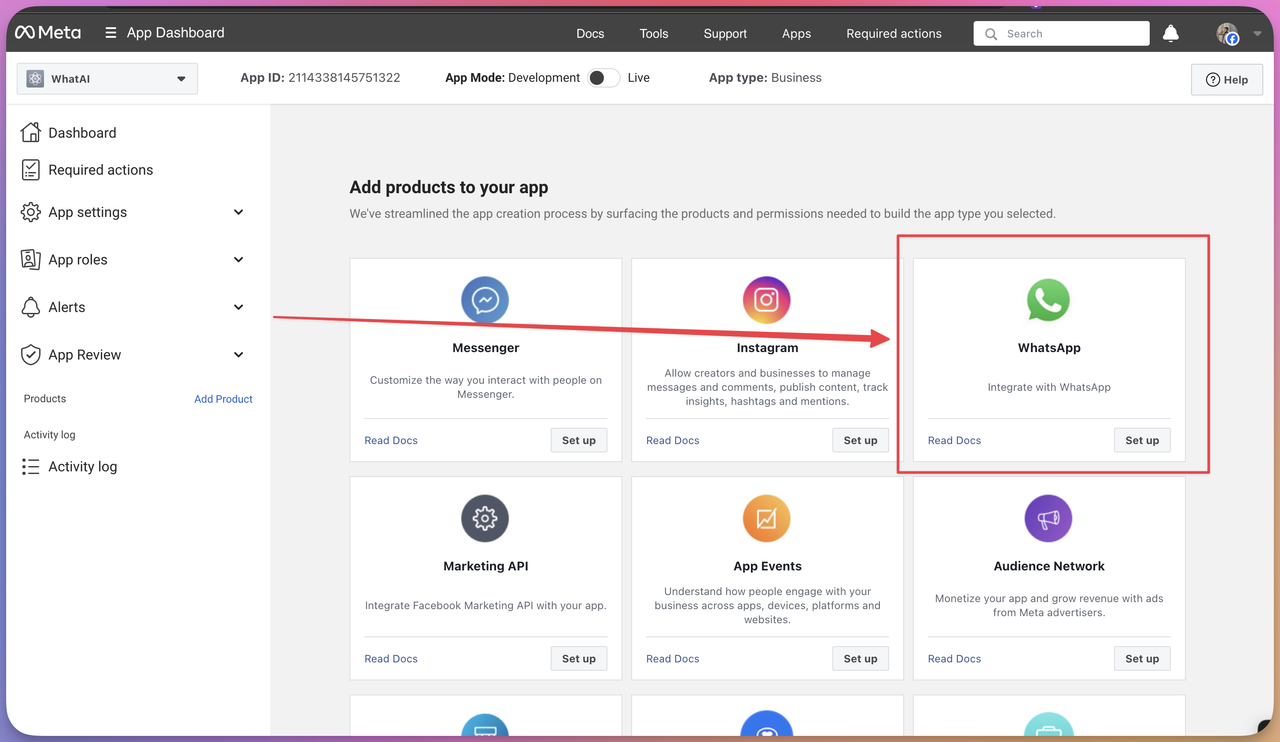Open the Support menu in top bar
1280x742 pixels.
click(x=725, y=33)
